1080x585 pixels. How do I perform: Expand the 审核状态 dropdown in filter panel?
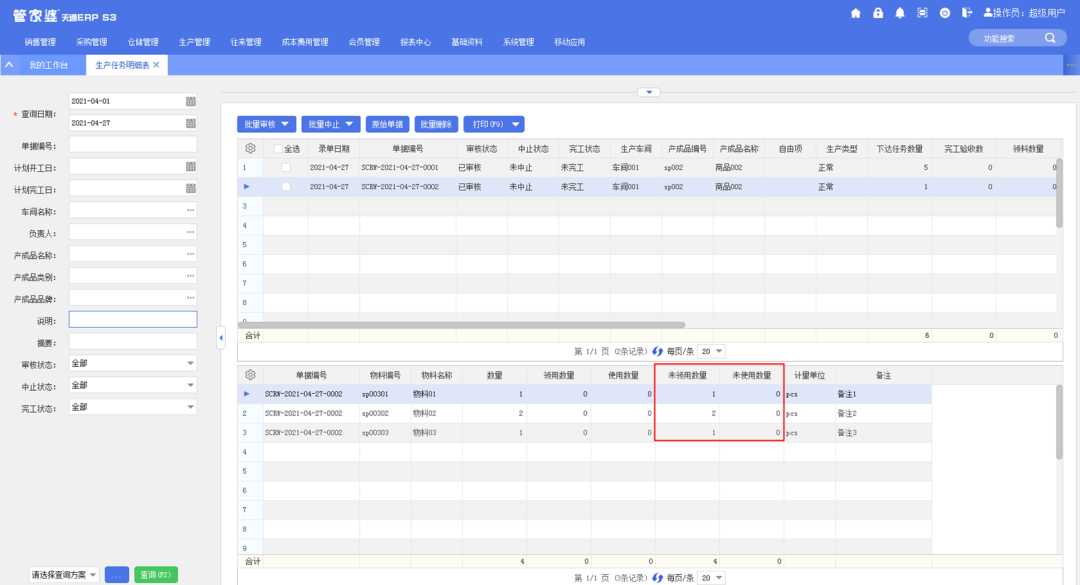(x=191, y=363)
